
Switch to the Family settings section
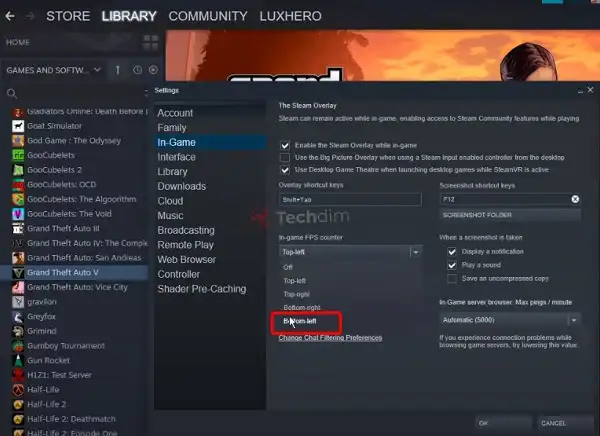pyautogui.click(x=172, y=128)
